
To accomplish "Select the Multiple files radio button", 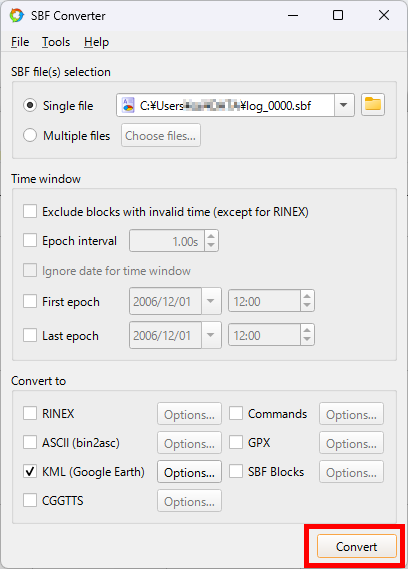I will (x=30, y=135).
